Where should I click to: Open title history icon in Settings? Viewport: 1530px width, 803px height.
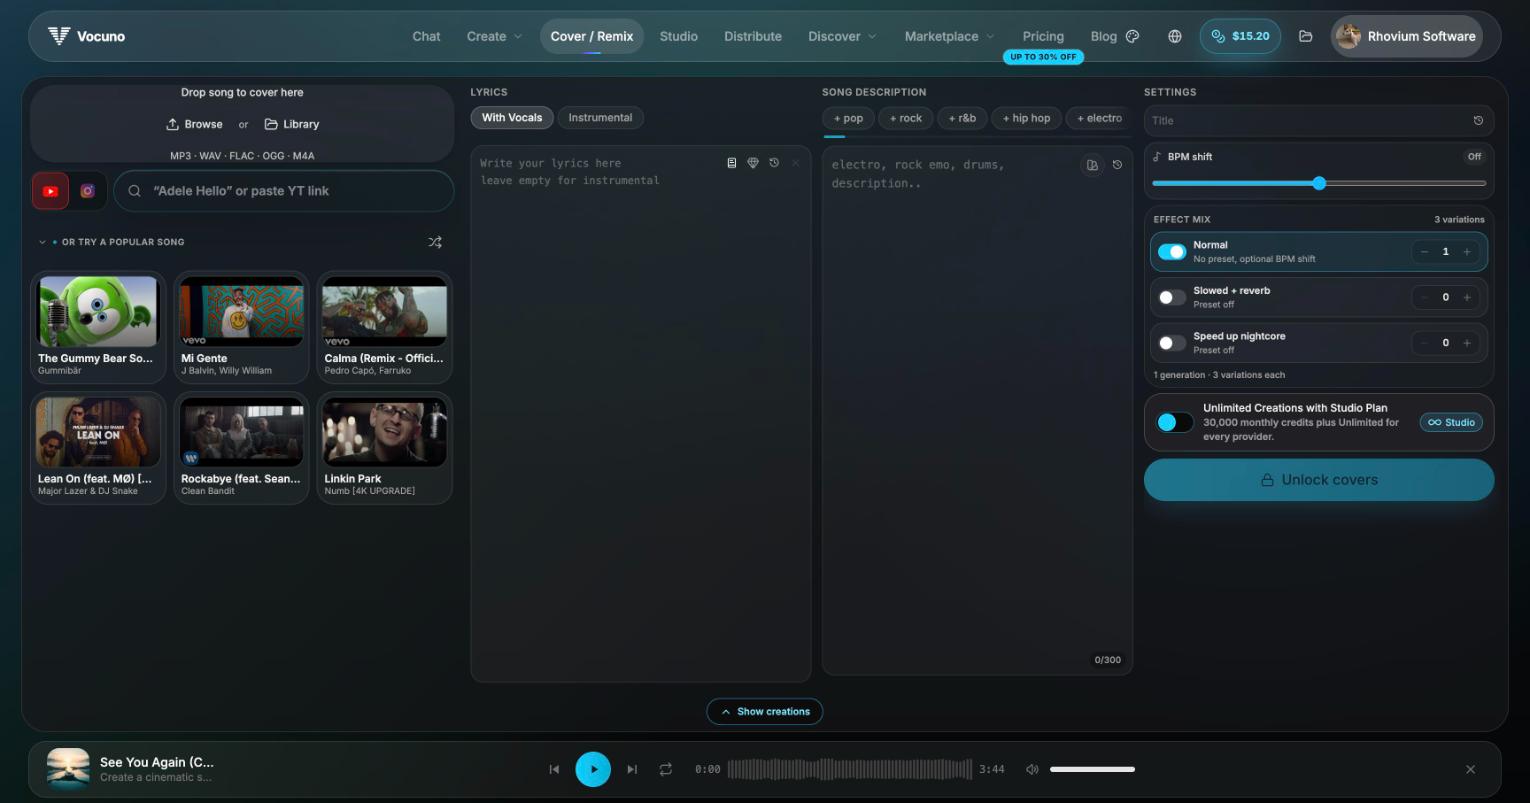pos(1478,120)
